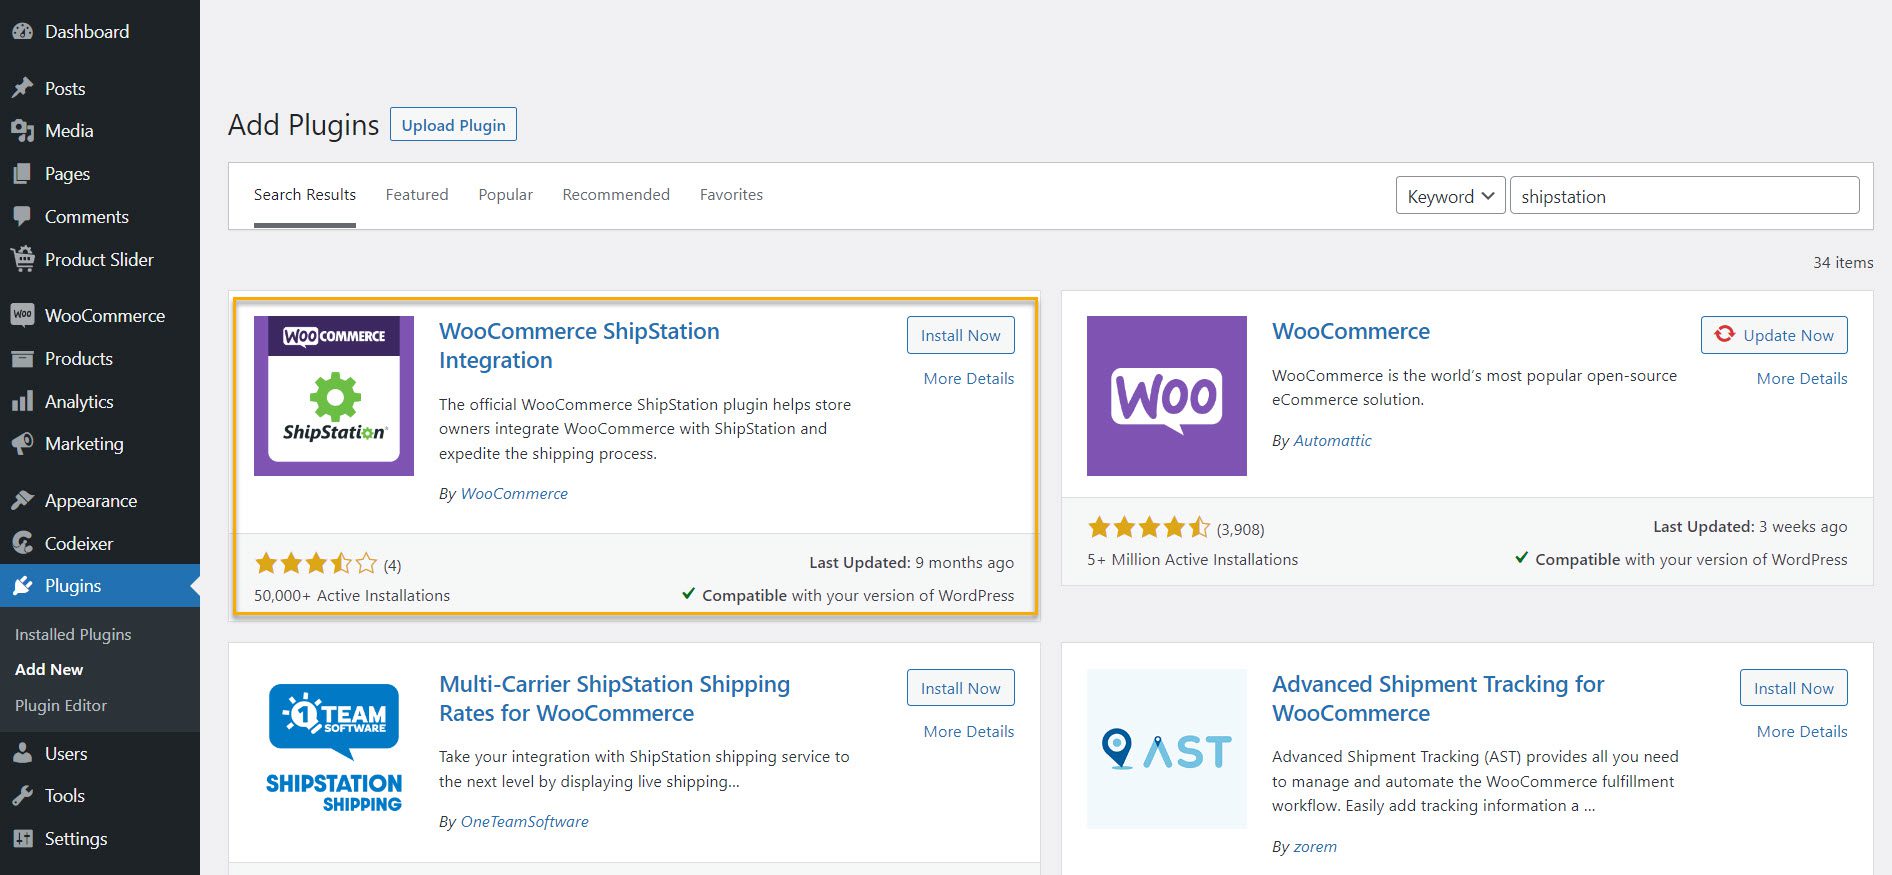The image size is (1892, 875).
Task: Open the Analytics menu item
Action: click(100, 402)
